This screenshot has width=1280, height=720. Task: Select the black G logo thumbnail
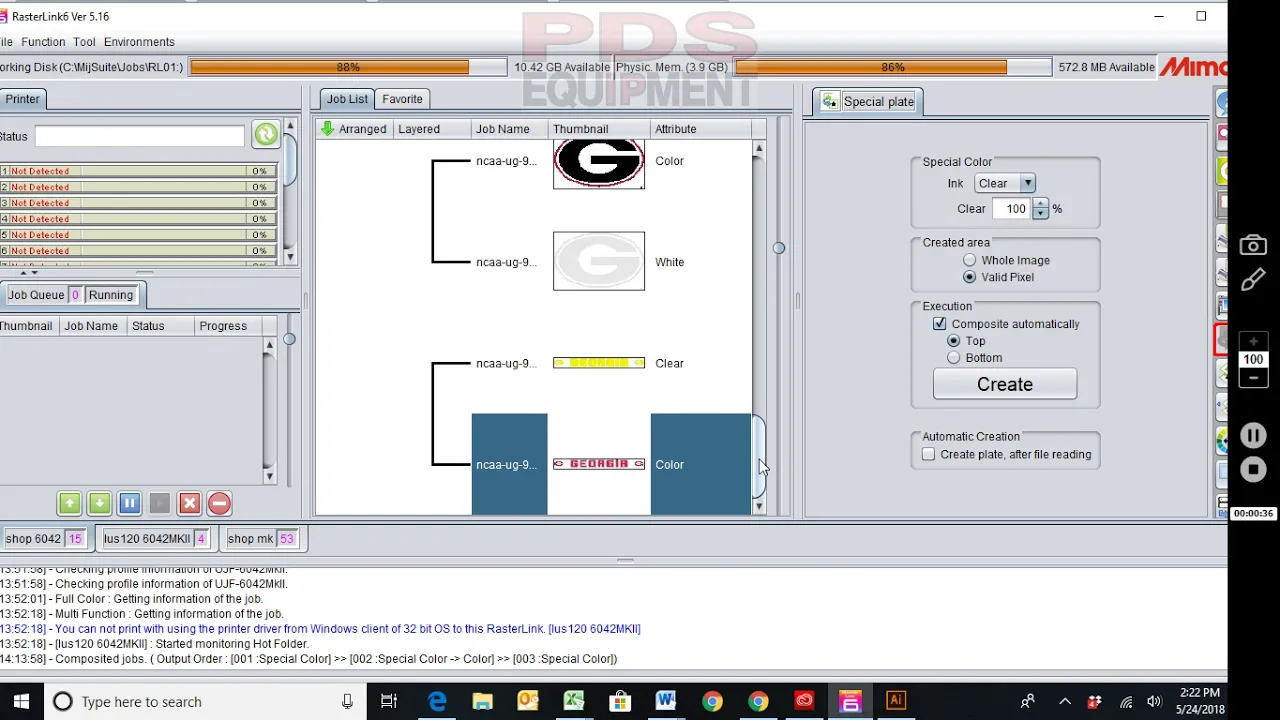599,163
